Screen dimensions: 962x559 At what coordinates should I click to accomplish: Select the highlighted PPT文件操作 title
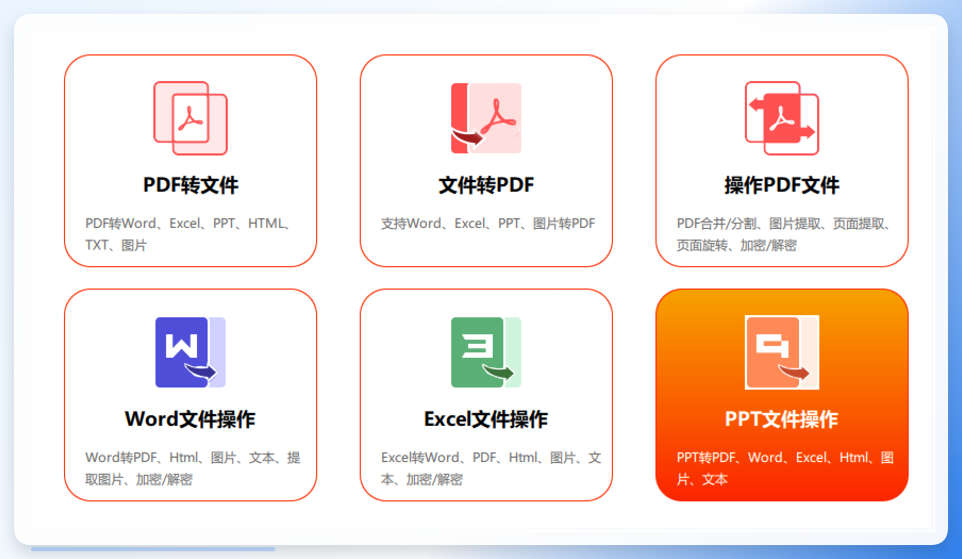pyautogui.click(x=782, y=419)
